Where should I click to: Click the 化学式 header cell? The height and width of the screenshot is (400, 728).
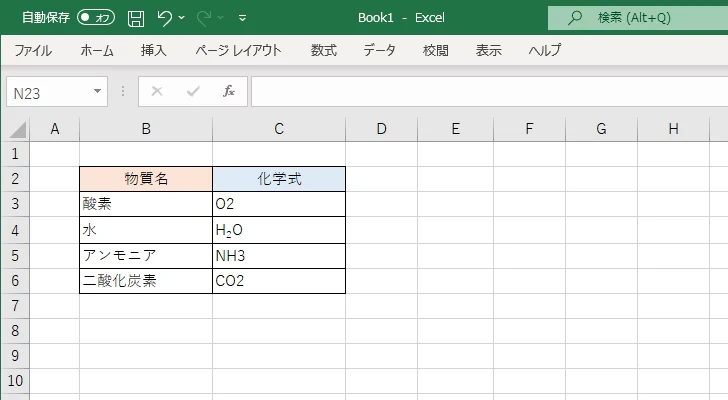tap(279, 179)
